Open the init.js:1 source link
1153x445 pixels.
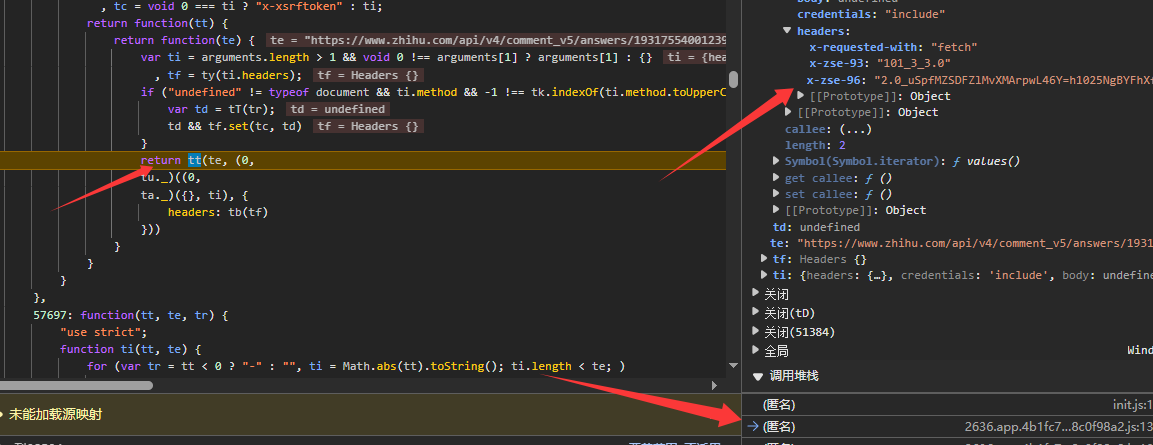point(1132,405)
